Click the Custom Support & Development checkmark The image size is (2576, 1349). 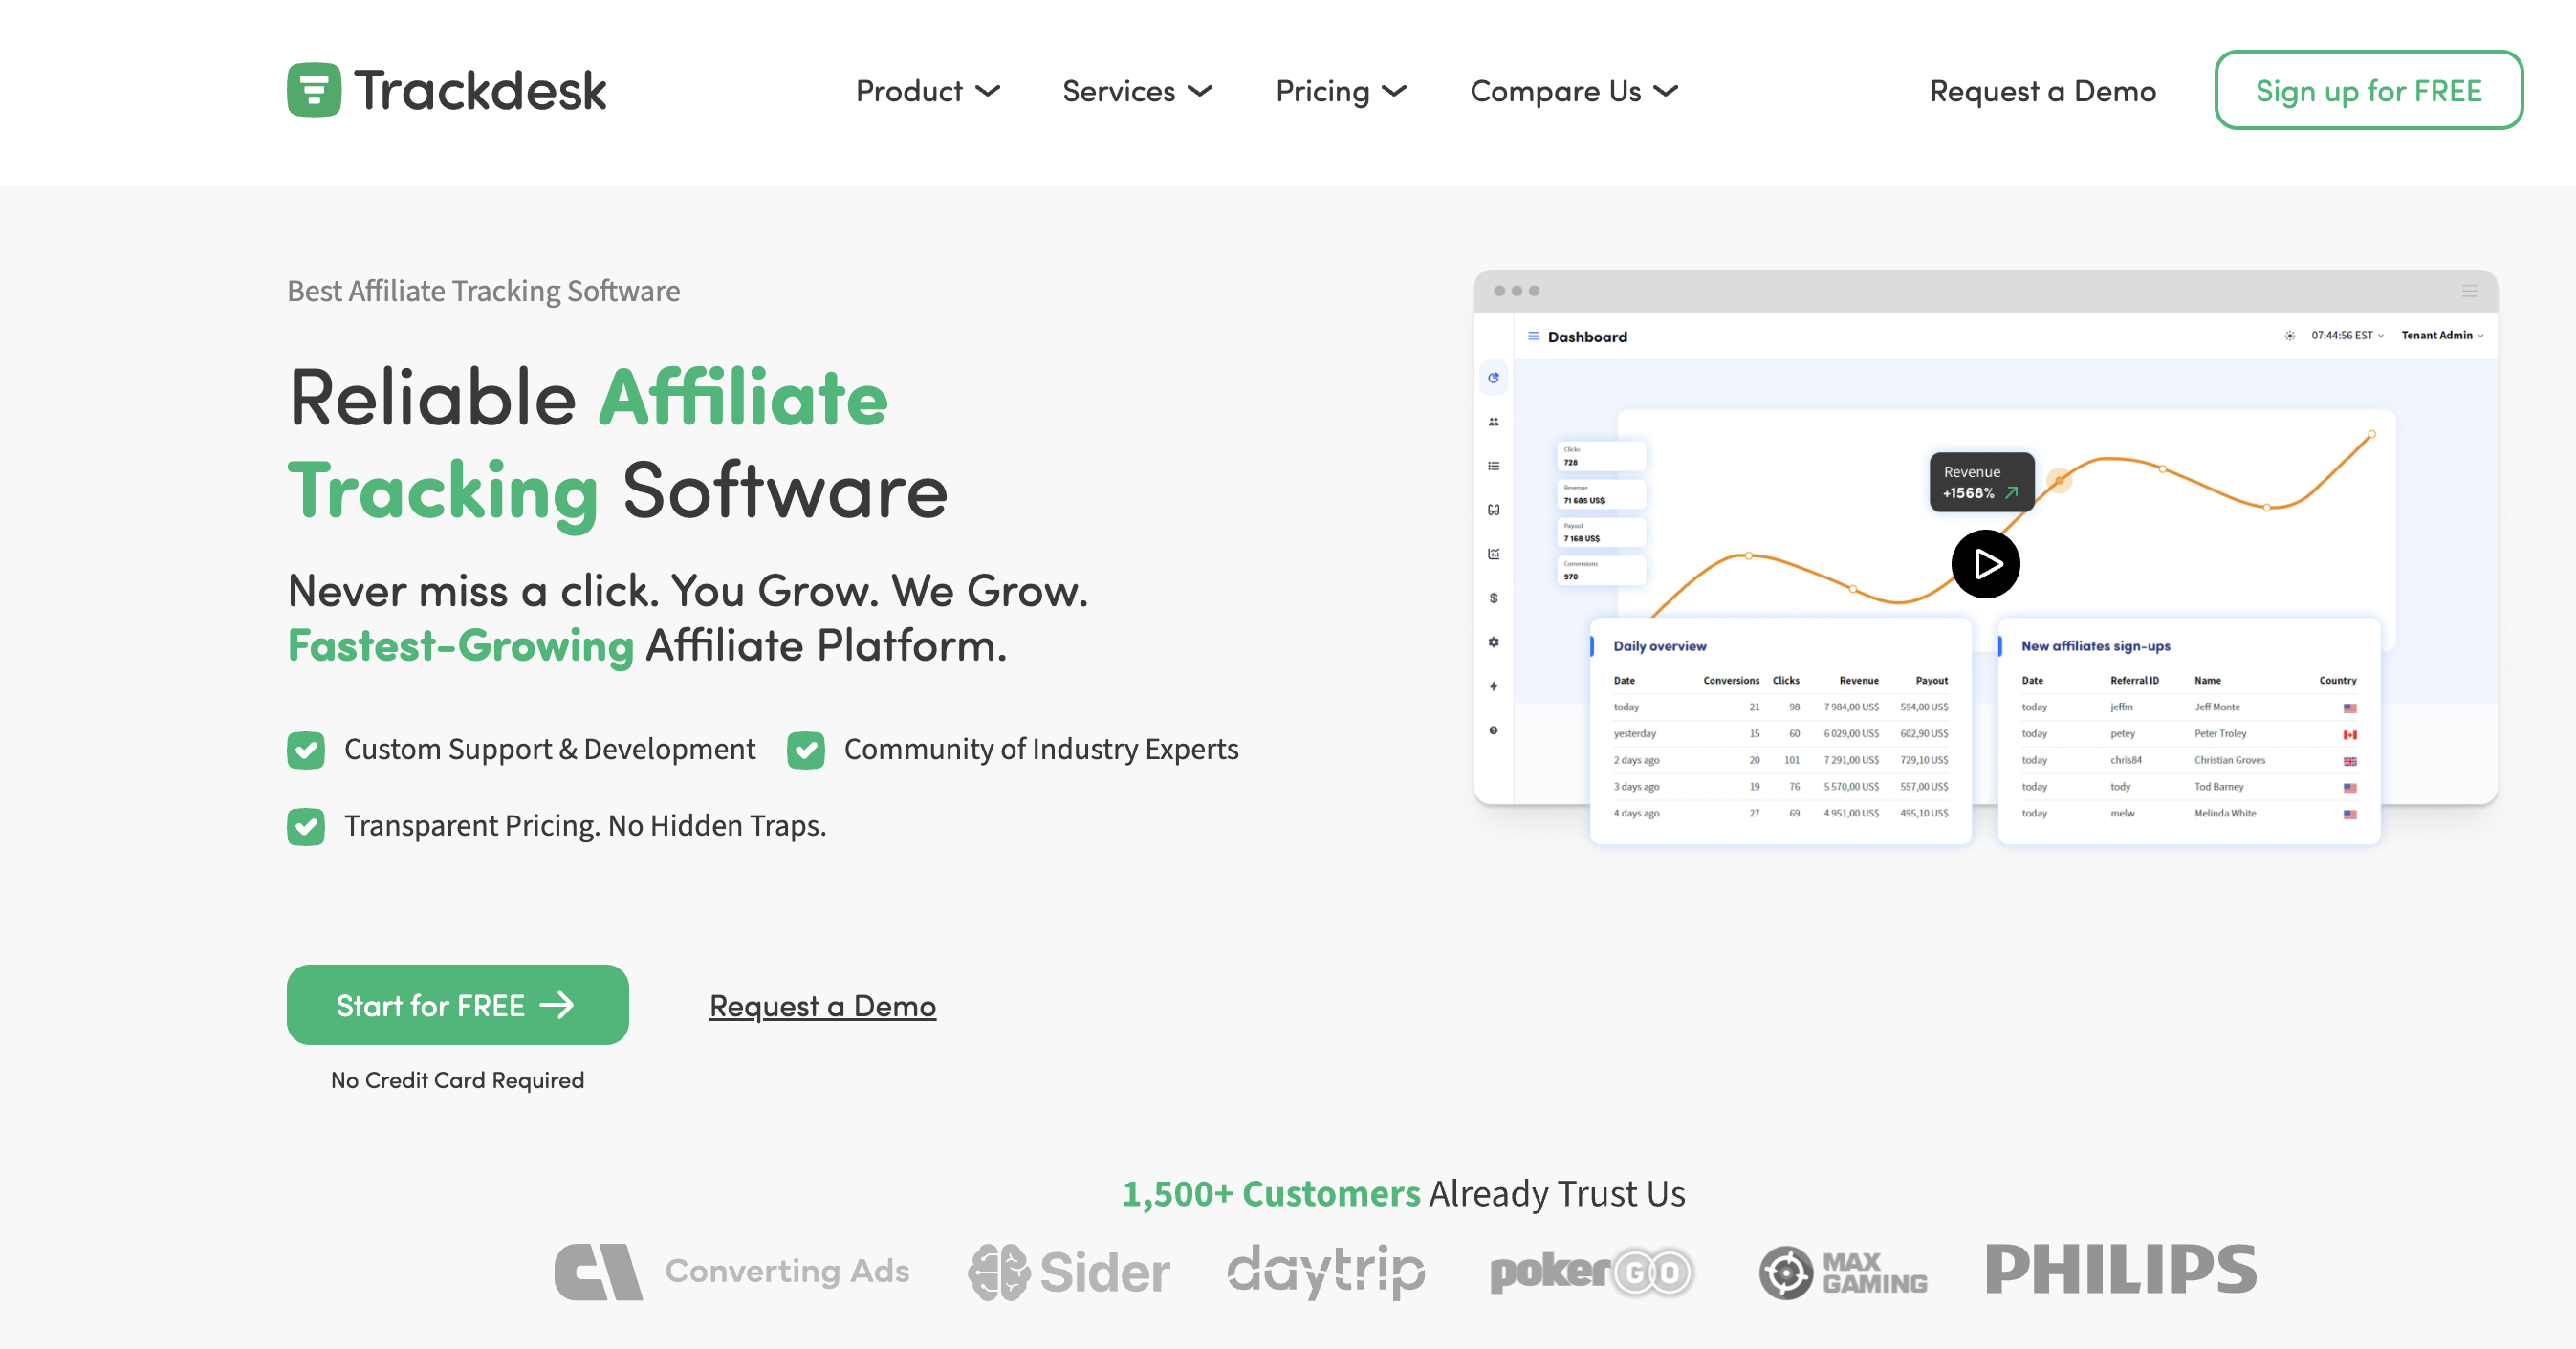(x=306, y=750)
